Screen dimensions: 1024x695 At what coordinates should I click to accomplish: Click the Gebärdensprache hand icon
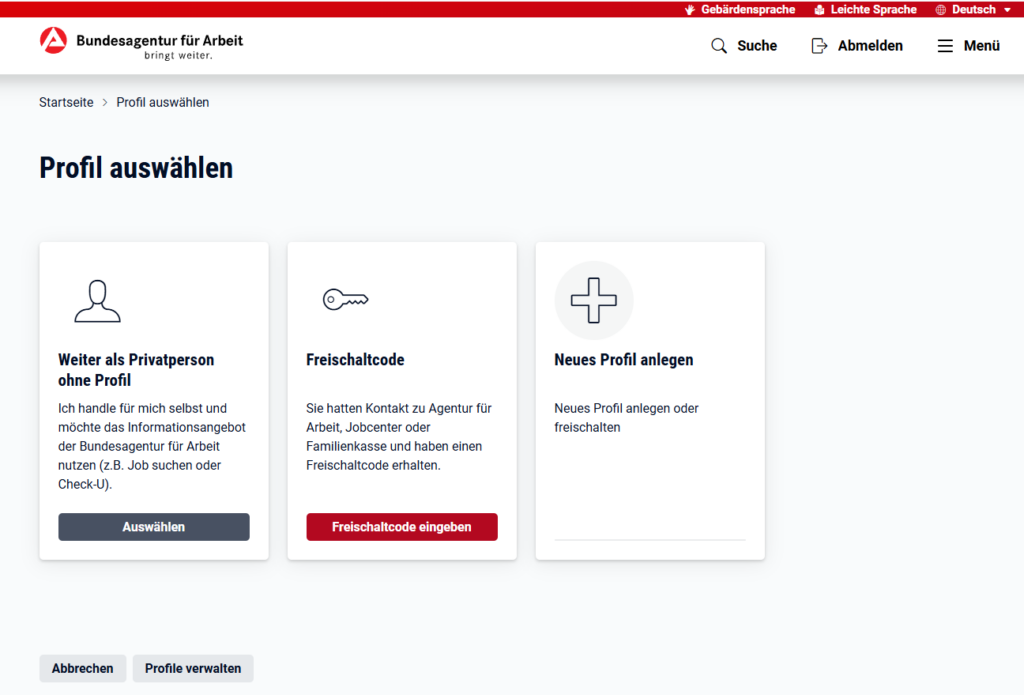point(689,10)
